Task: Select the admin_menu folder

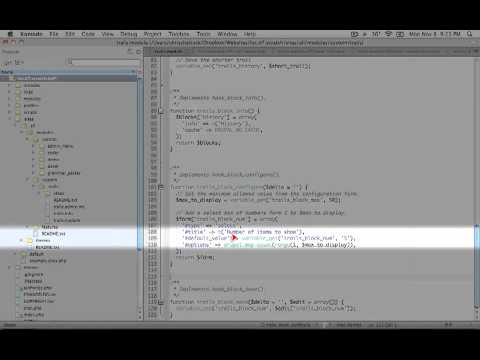Action: [x=60, y=146]
